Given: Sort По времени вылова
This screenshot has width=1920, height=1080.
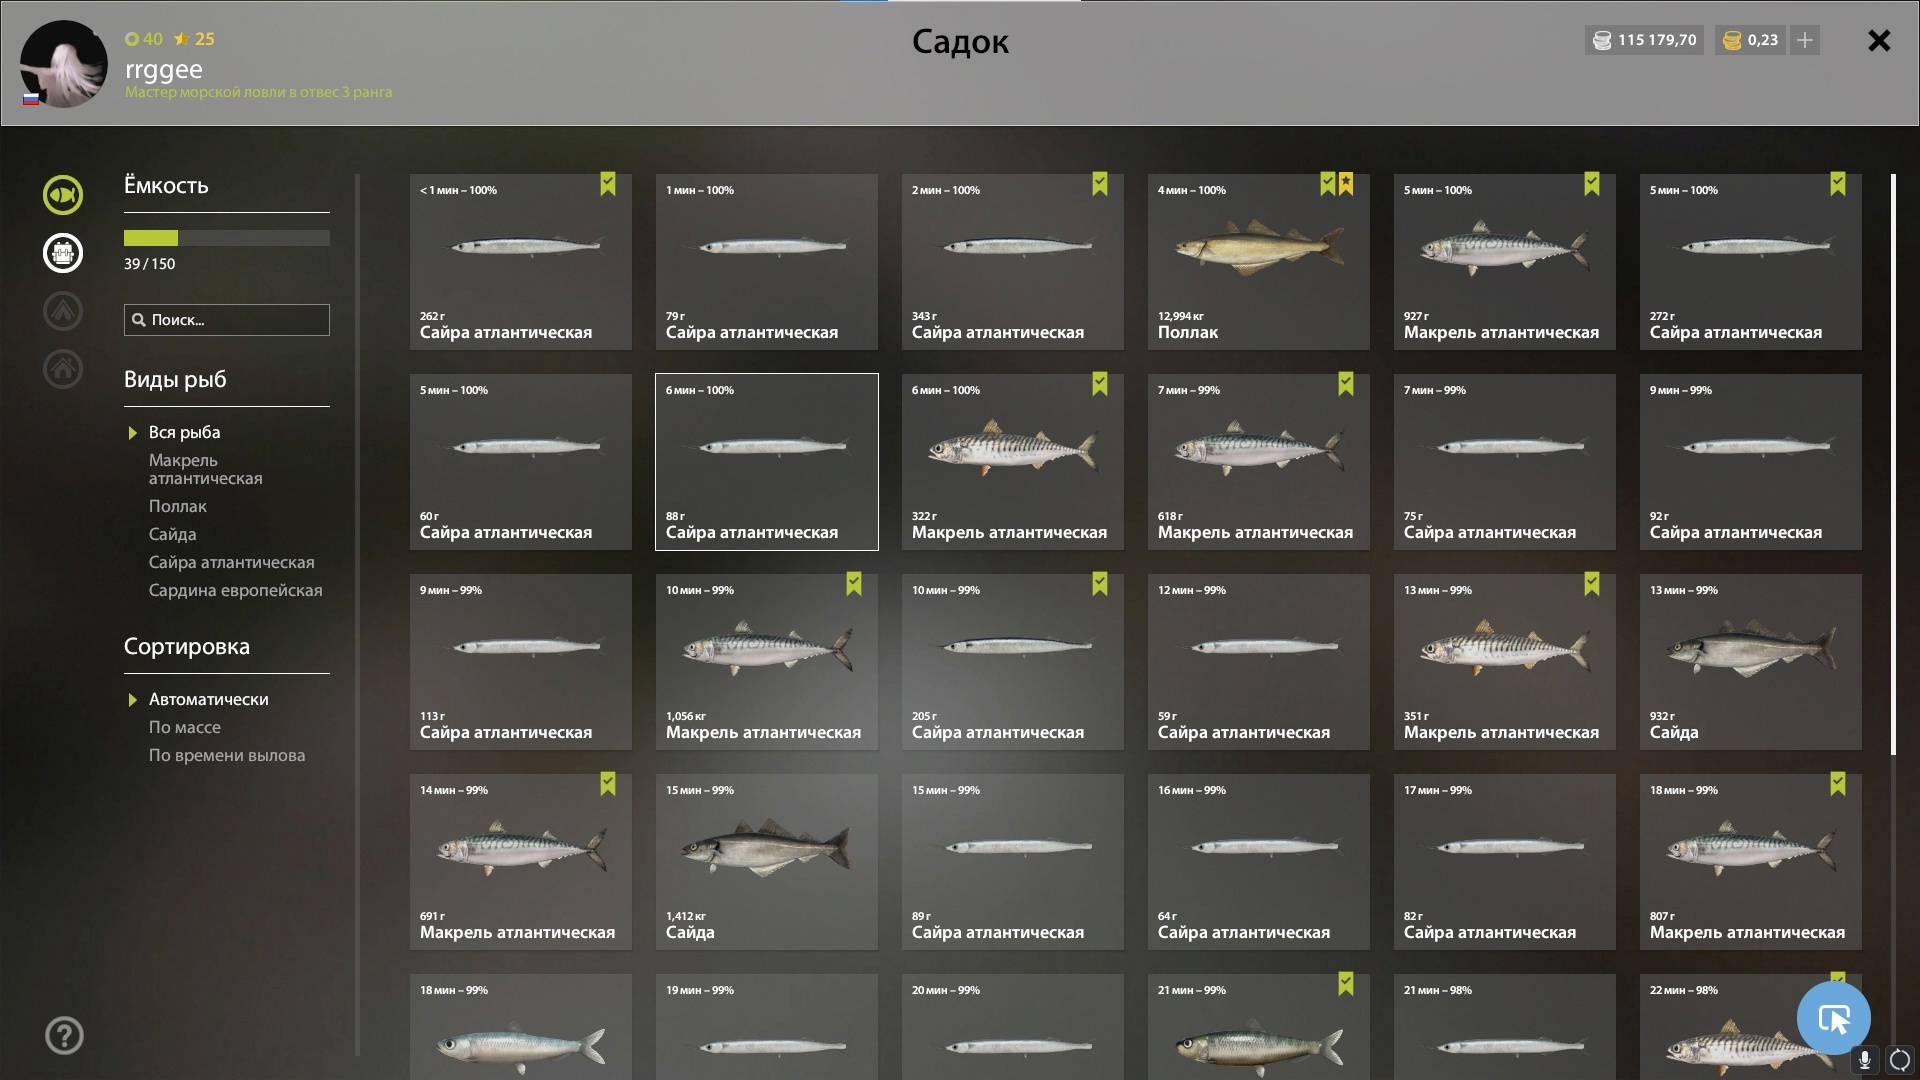Looking at the screenshot, I should (227, 756).
